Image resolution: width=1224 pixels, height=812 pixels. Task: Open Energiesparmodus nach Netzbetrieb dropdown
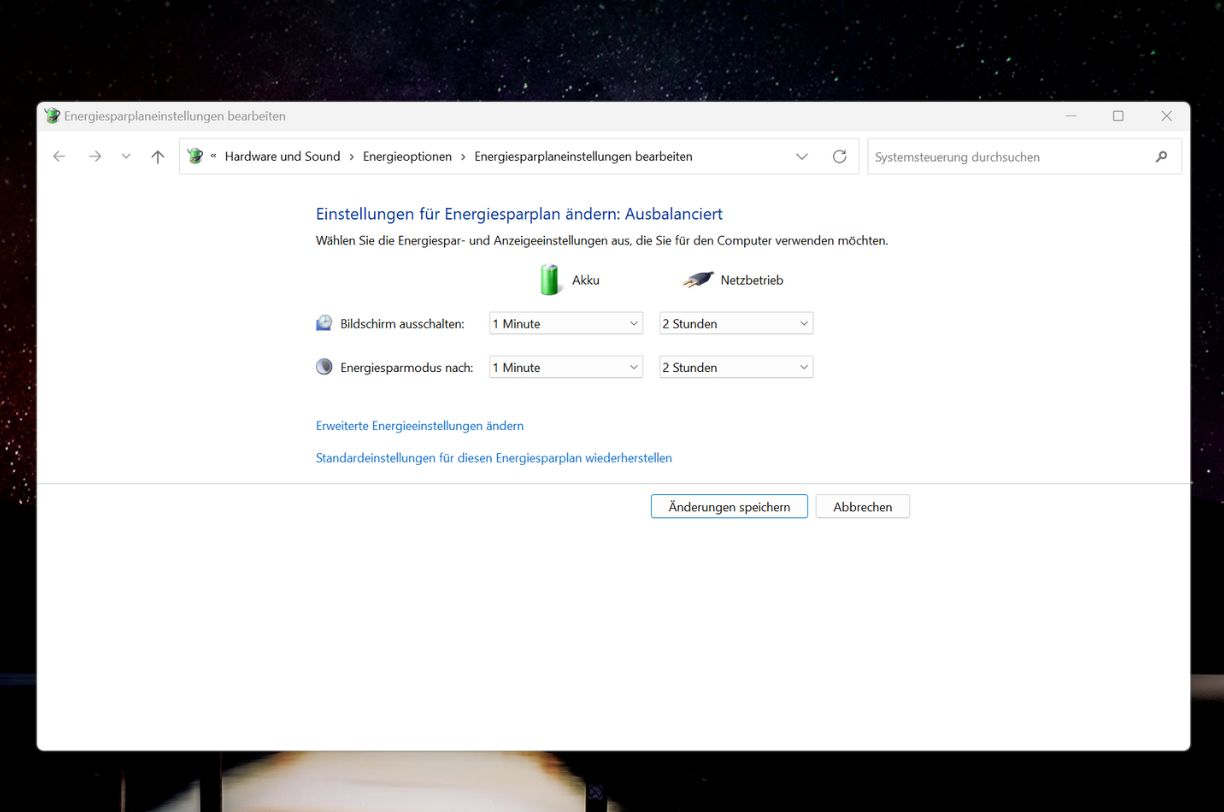coord(736,368)
